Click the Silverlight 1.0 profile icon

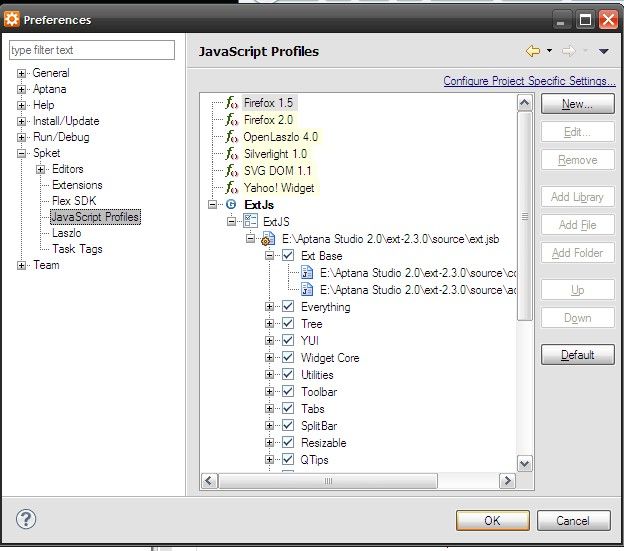(231, 154)
